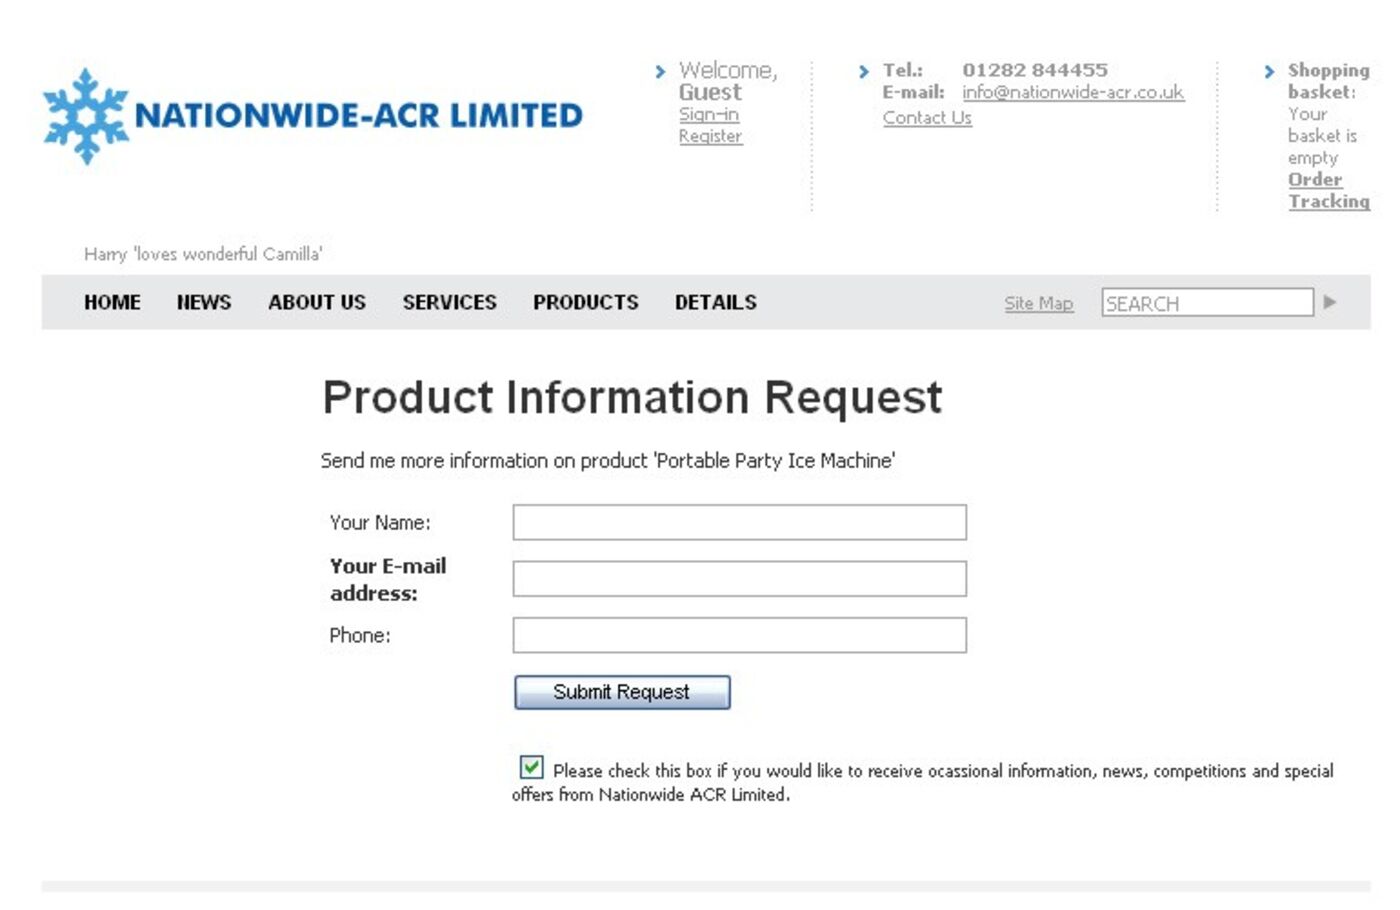Open the Order Tracking link
This screenshot has height=910, width=1400.
pos(1327,190)
